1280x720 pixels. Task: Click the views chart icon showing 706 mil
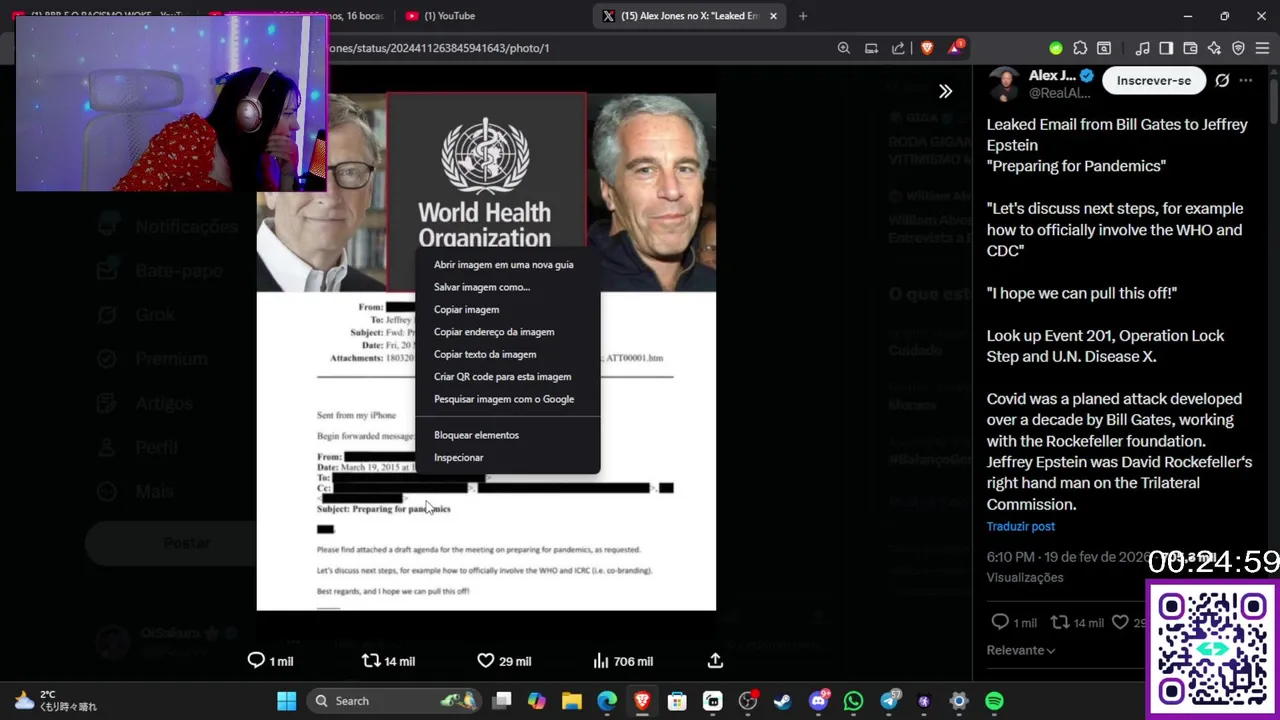pyautogui.click(x=601, y=661)
